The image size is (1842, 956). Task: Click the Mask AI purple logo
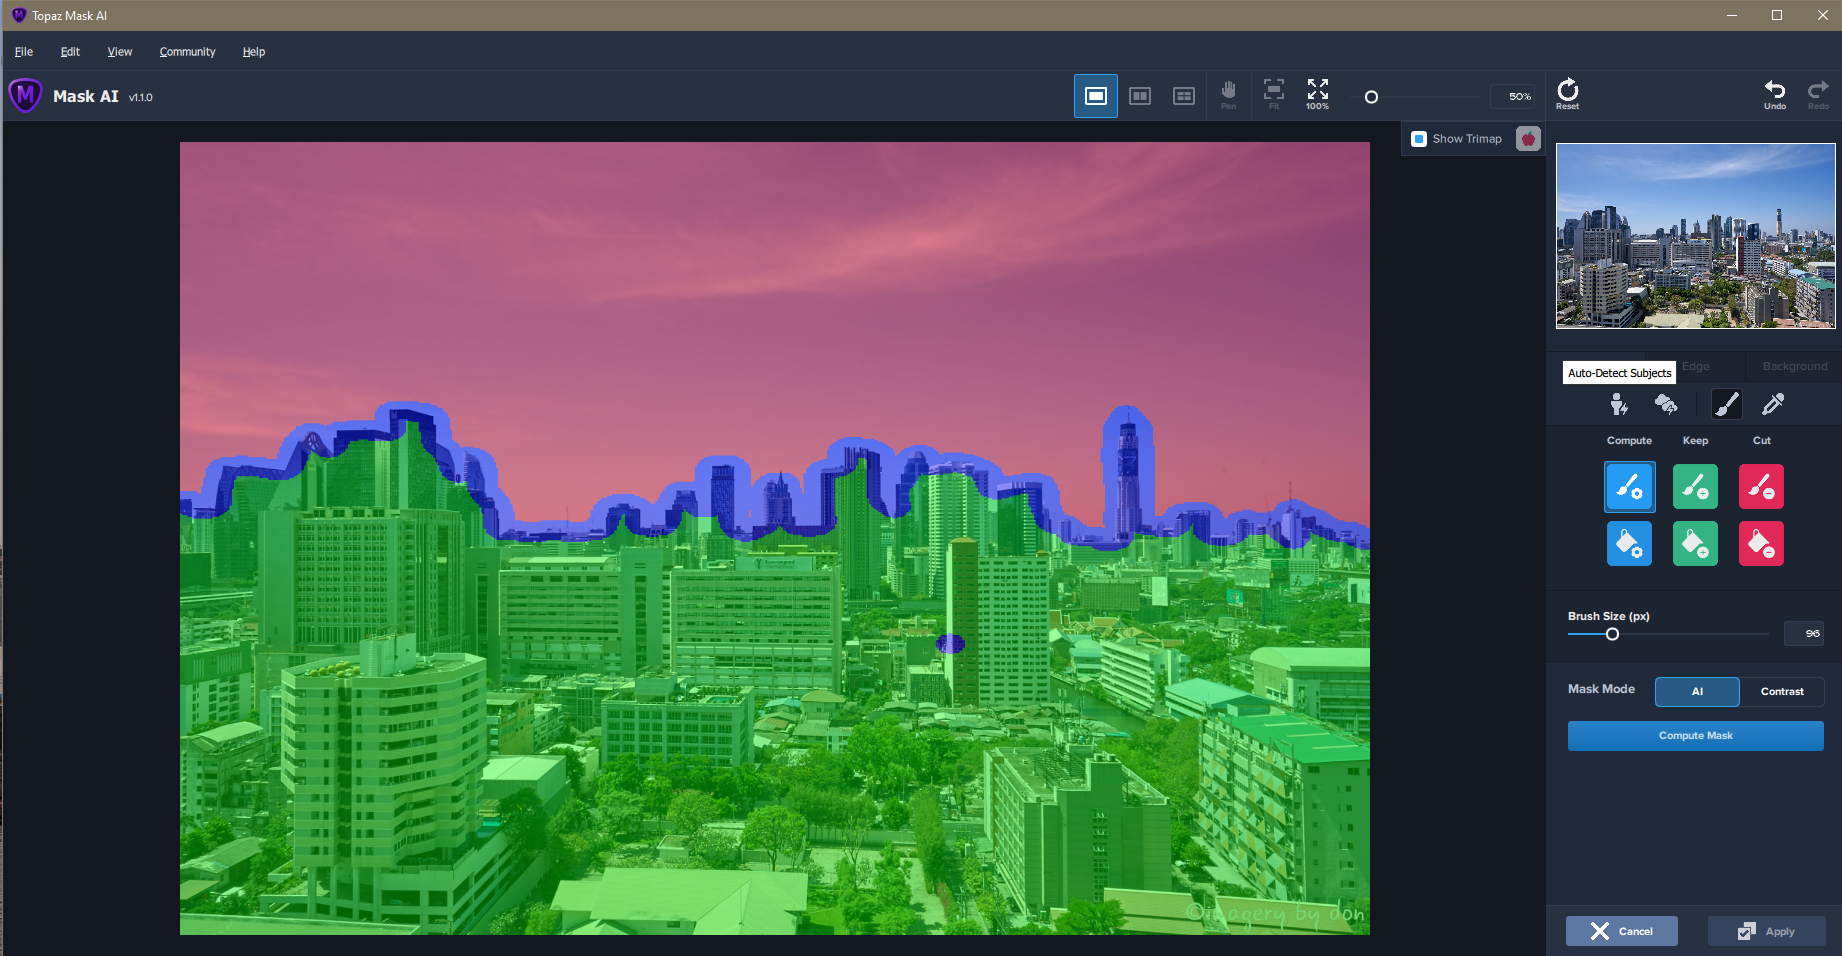[x=25, y=96]
